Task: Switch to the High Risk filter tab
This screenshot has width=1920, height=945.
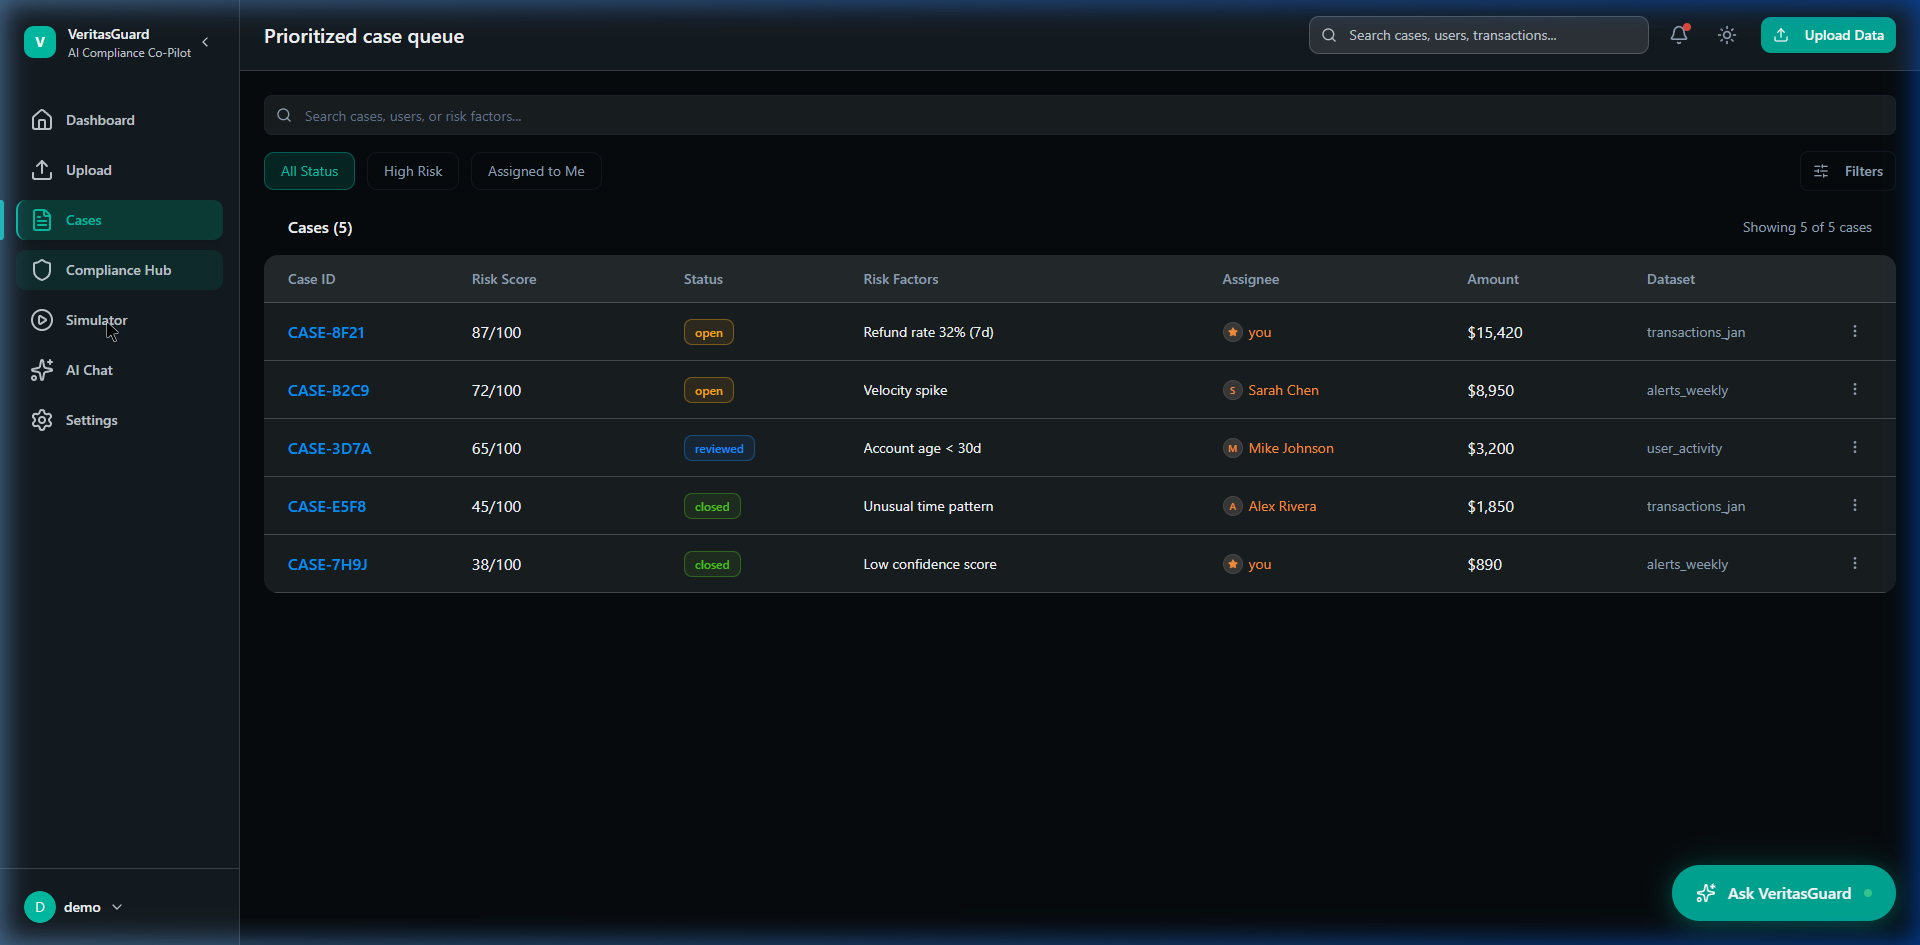Action: tap(412, 170)
